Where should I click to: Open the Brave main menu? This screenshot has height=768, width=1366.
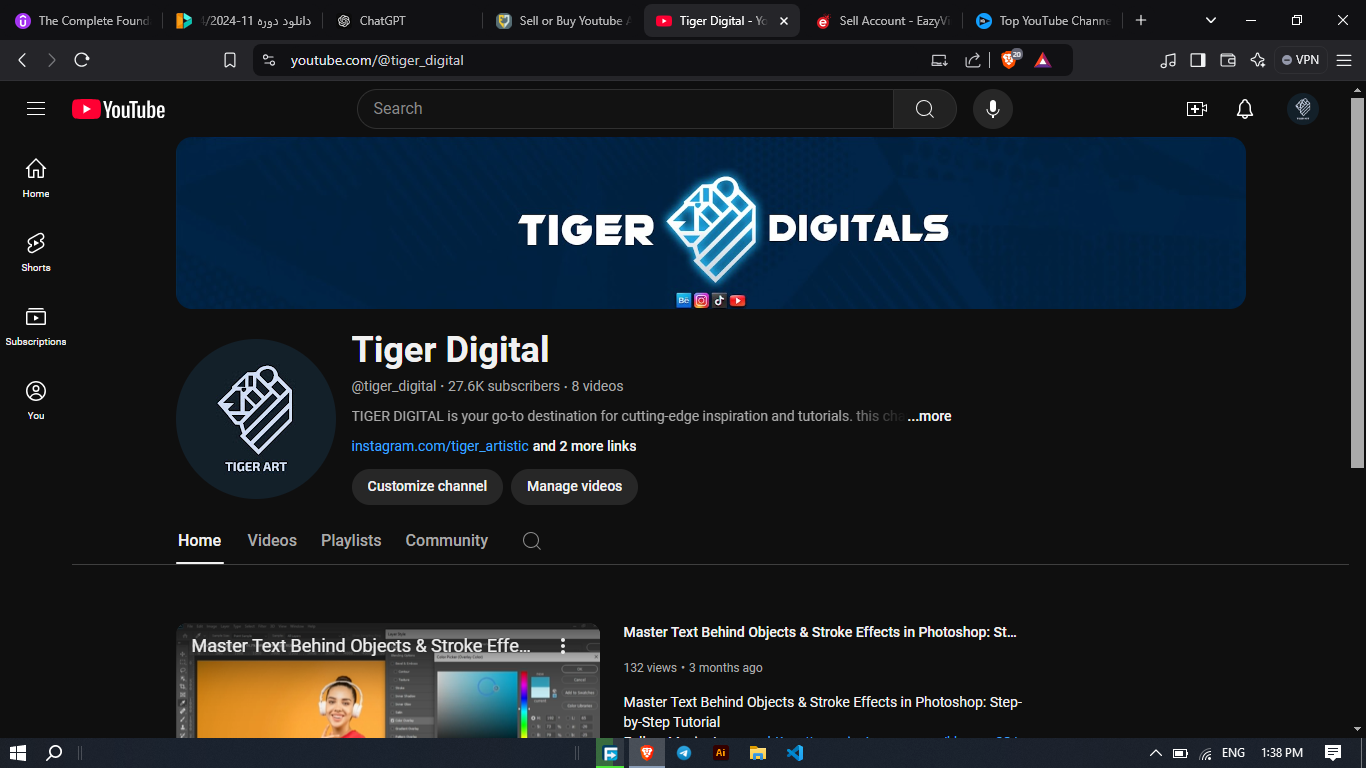pyautogui.click(x=1343, y=60)
